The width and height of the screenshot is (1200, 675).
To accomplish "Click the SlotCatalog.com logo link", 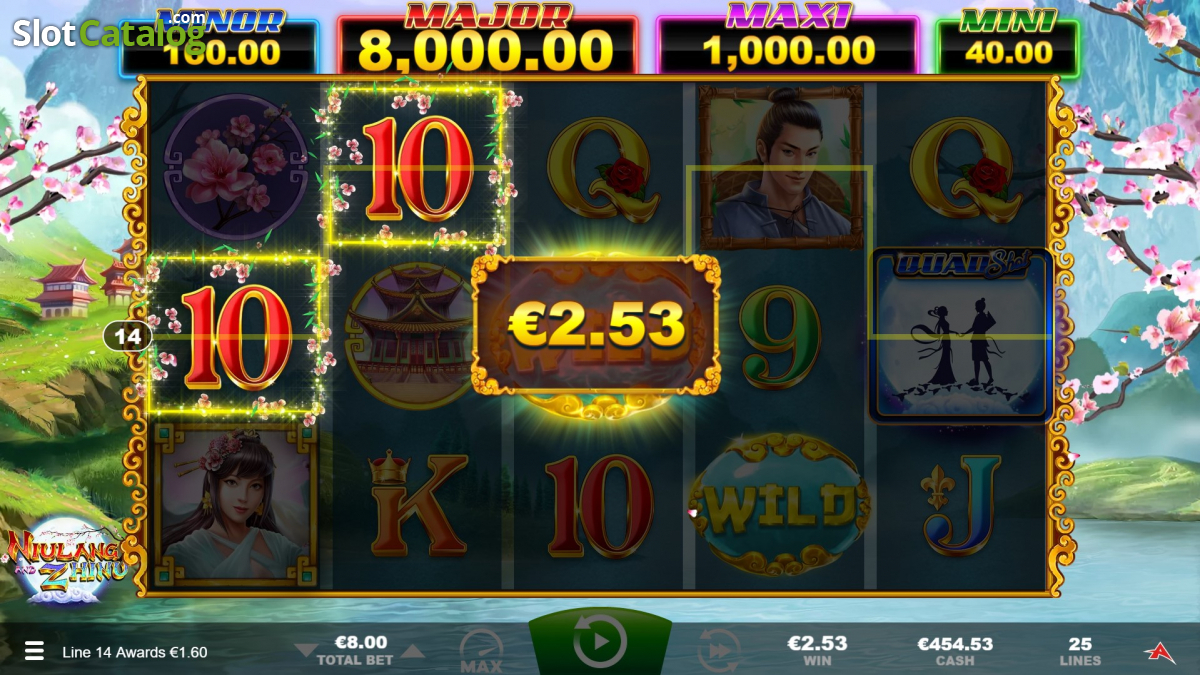I will click(108, 32).
